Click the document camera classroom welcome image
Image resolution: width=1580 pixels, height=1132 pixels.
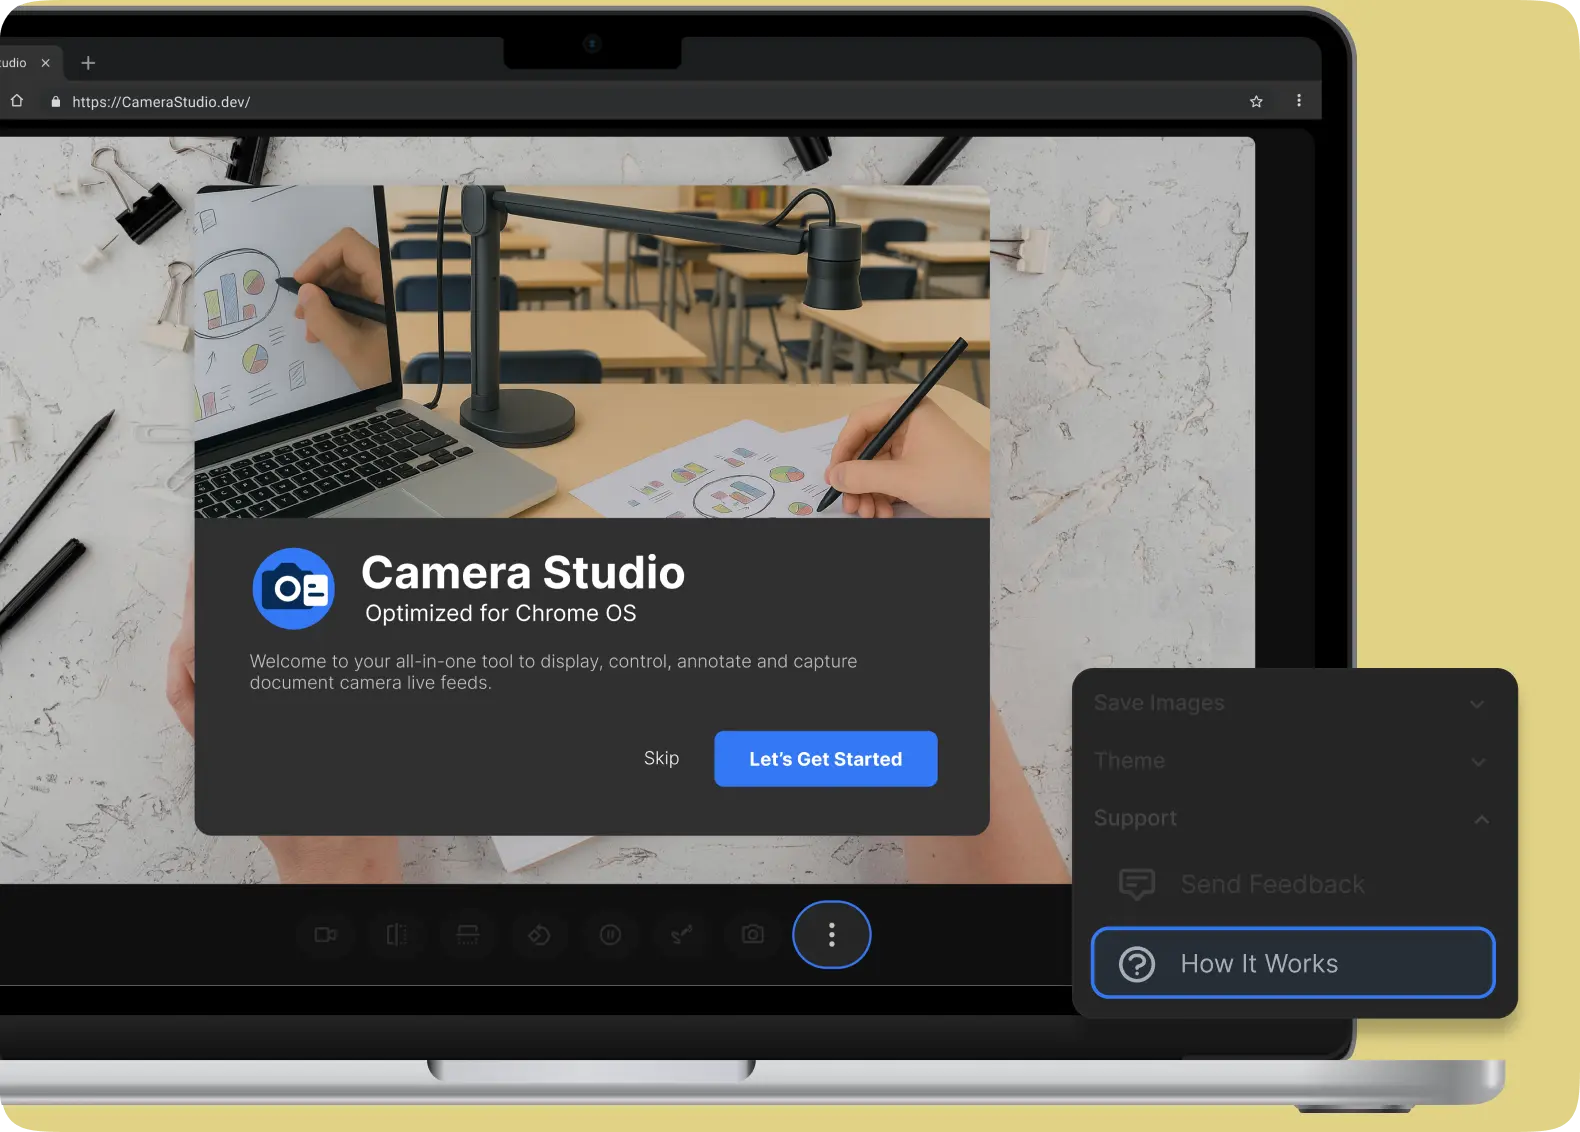coord(592,351)
